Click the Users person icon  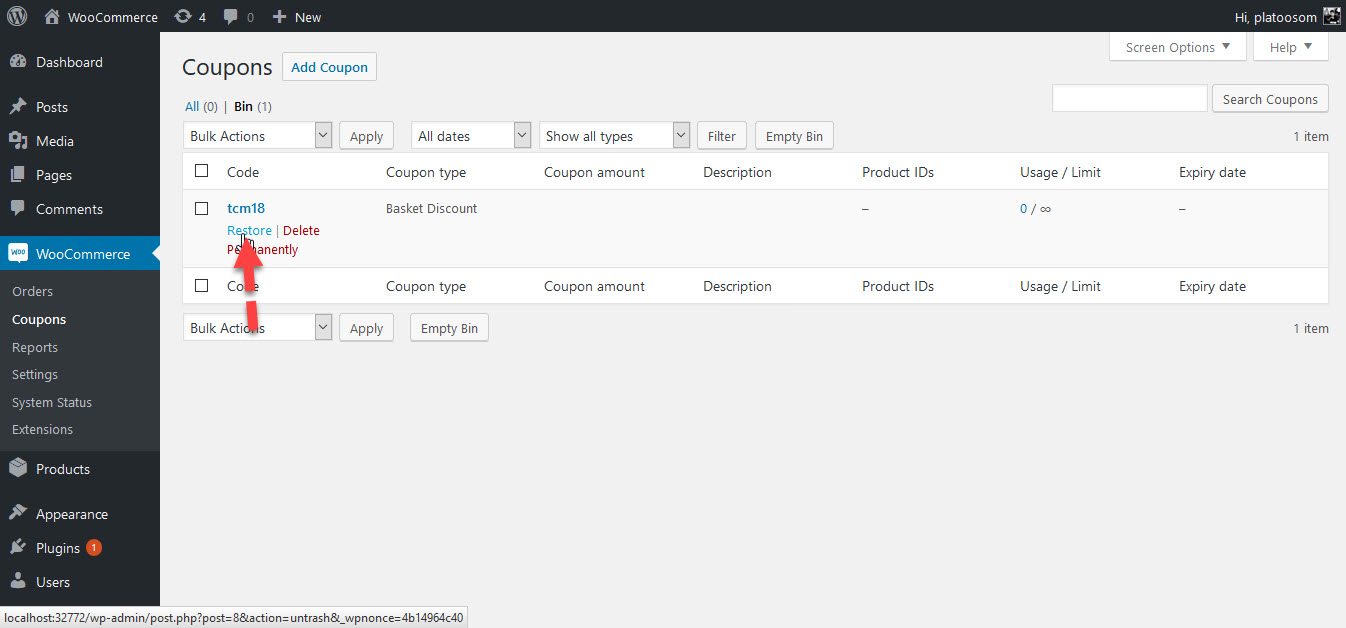(18, 582)
